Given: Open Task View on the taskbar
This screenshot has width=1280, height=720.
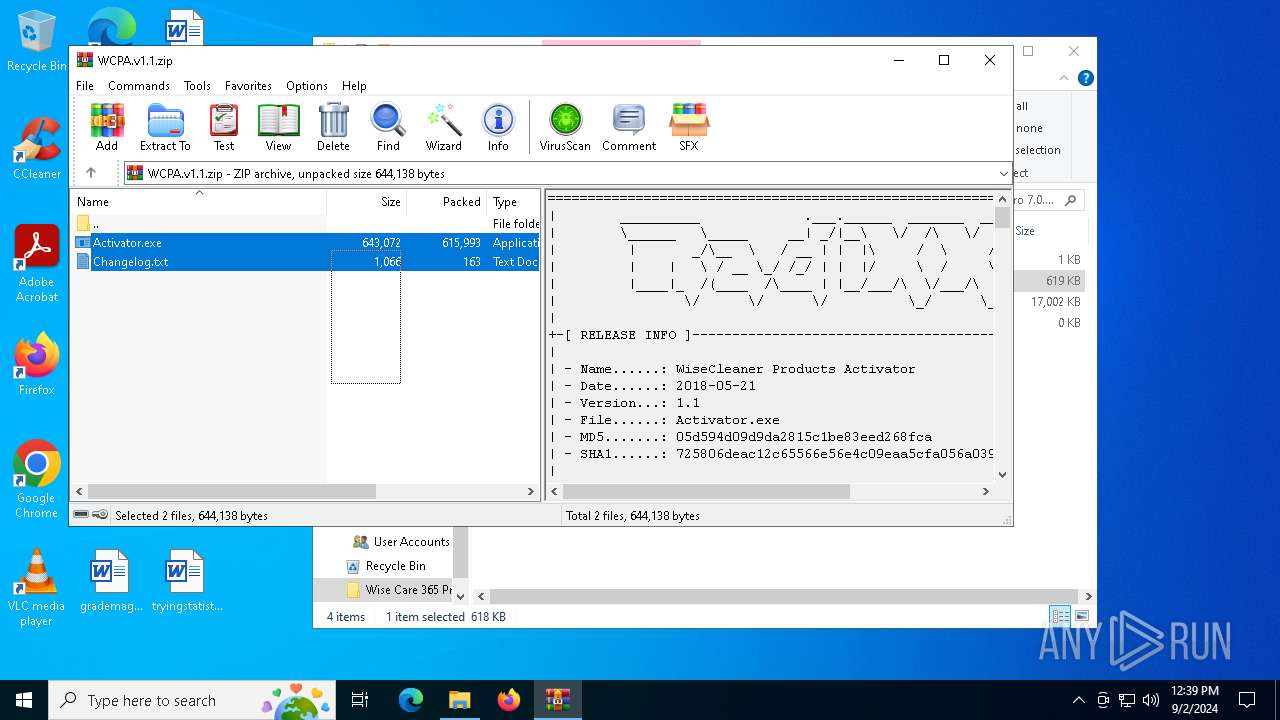Looking at the screenshot, I should pos(360,700).
